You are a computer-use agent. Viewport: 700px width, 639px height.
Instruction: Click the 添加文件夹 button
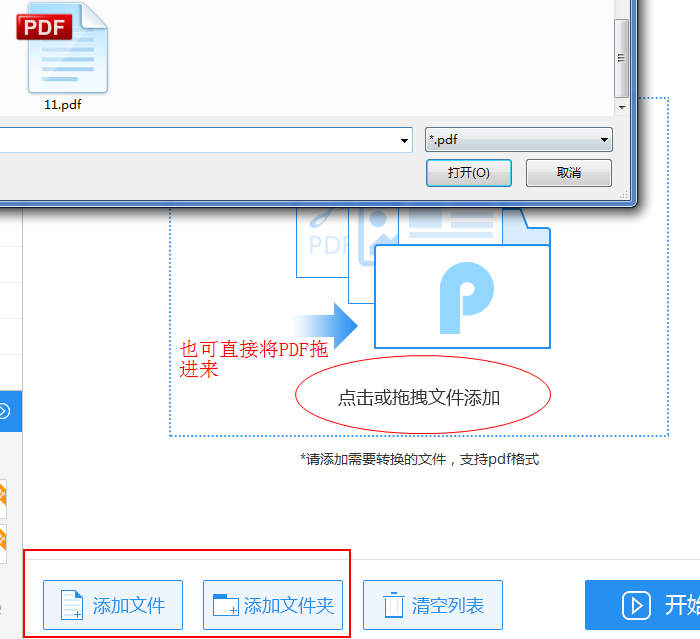pyautogui.click(x=273, y=605)
